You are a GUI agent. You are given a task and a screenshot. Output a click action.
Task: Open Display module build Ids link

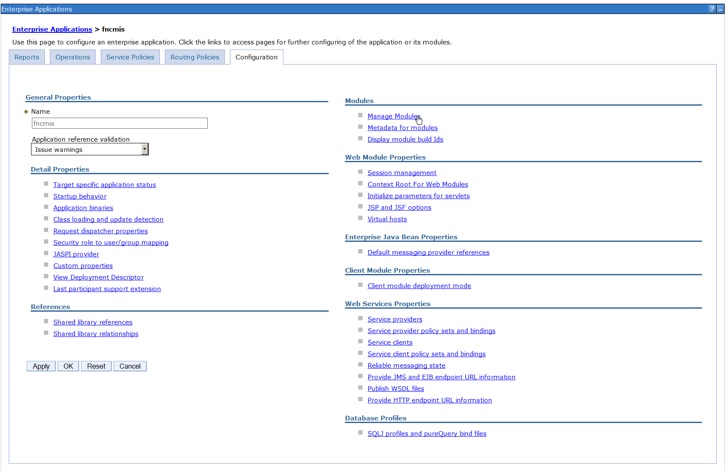pyautogui.click(x=405, y=140)
